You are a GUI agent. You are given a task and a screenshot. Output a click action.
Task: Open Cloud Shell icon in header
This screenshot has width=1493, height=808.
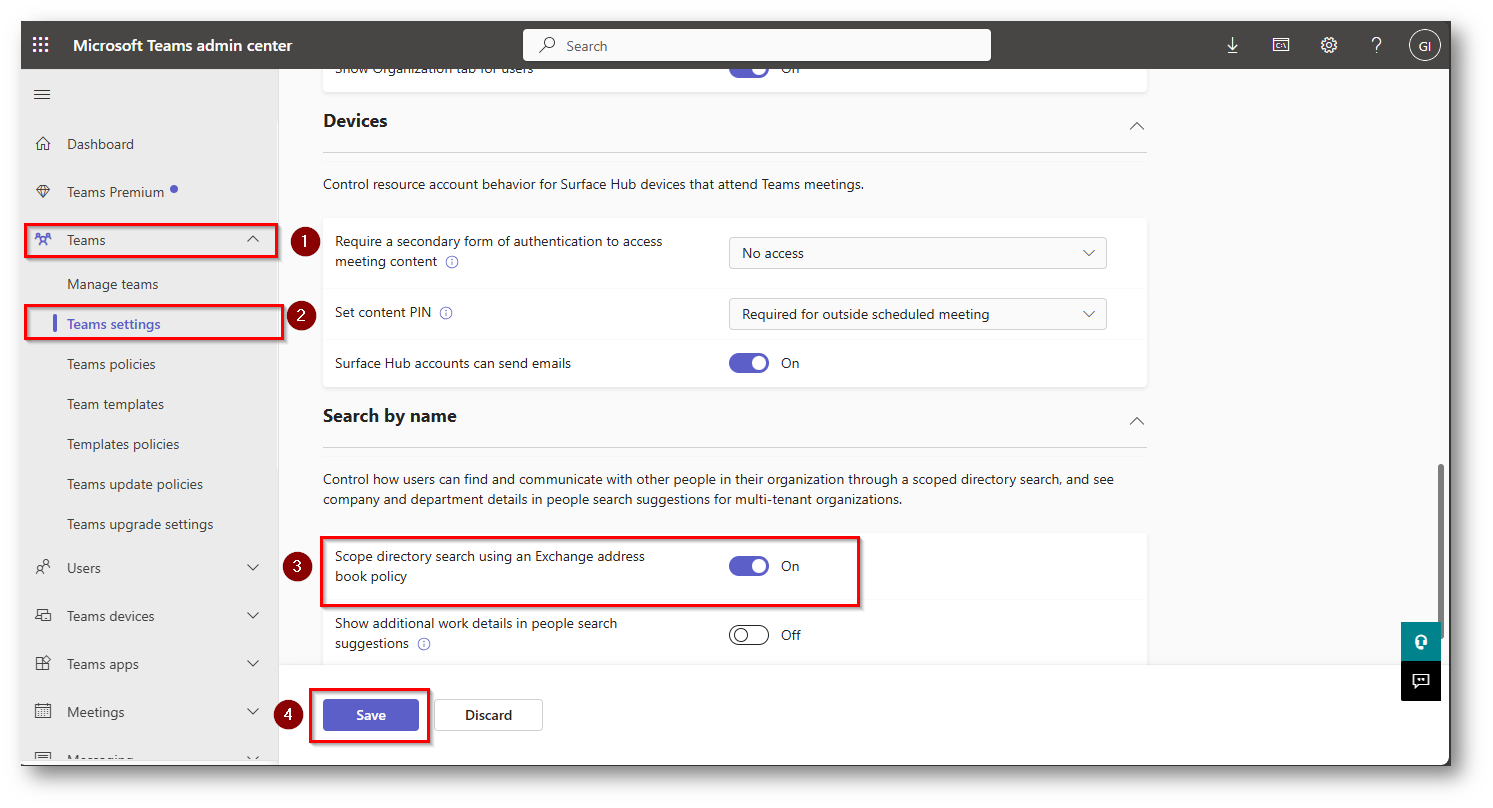coord(1280,45)
